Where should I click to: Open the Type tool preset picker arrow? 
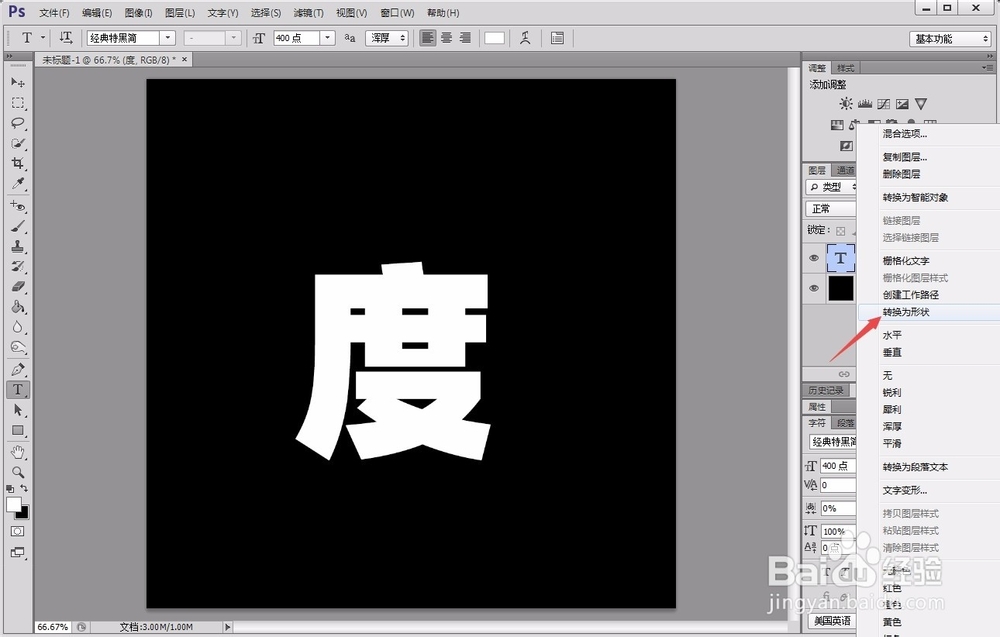point(43,38)
